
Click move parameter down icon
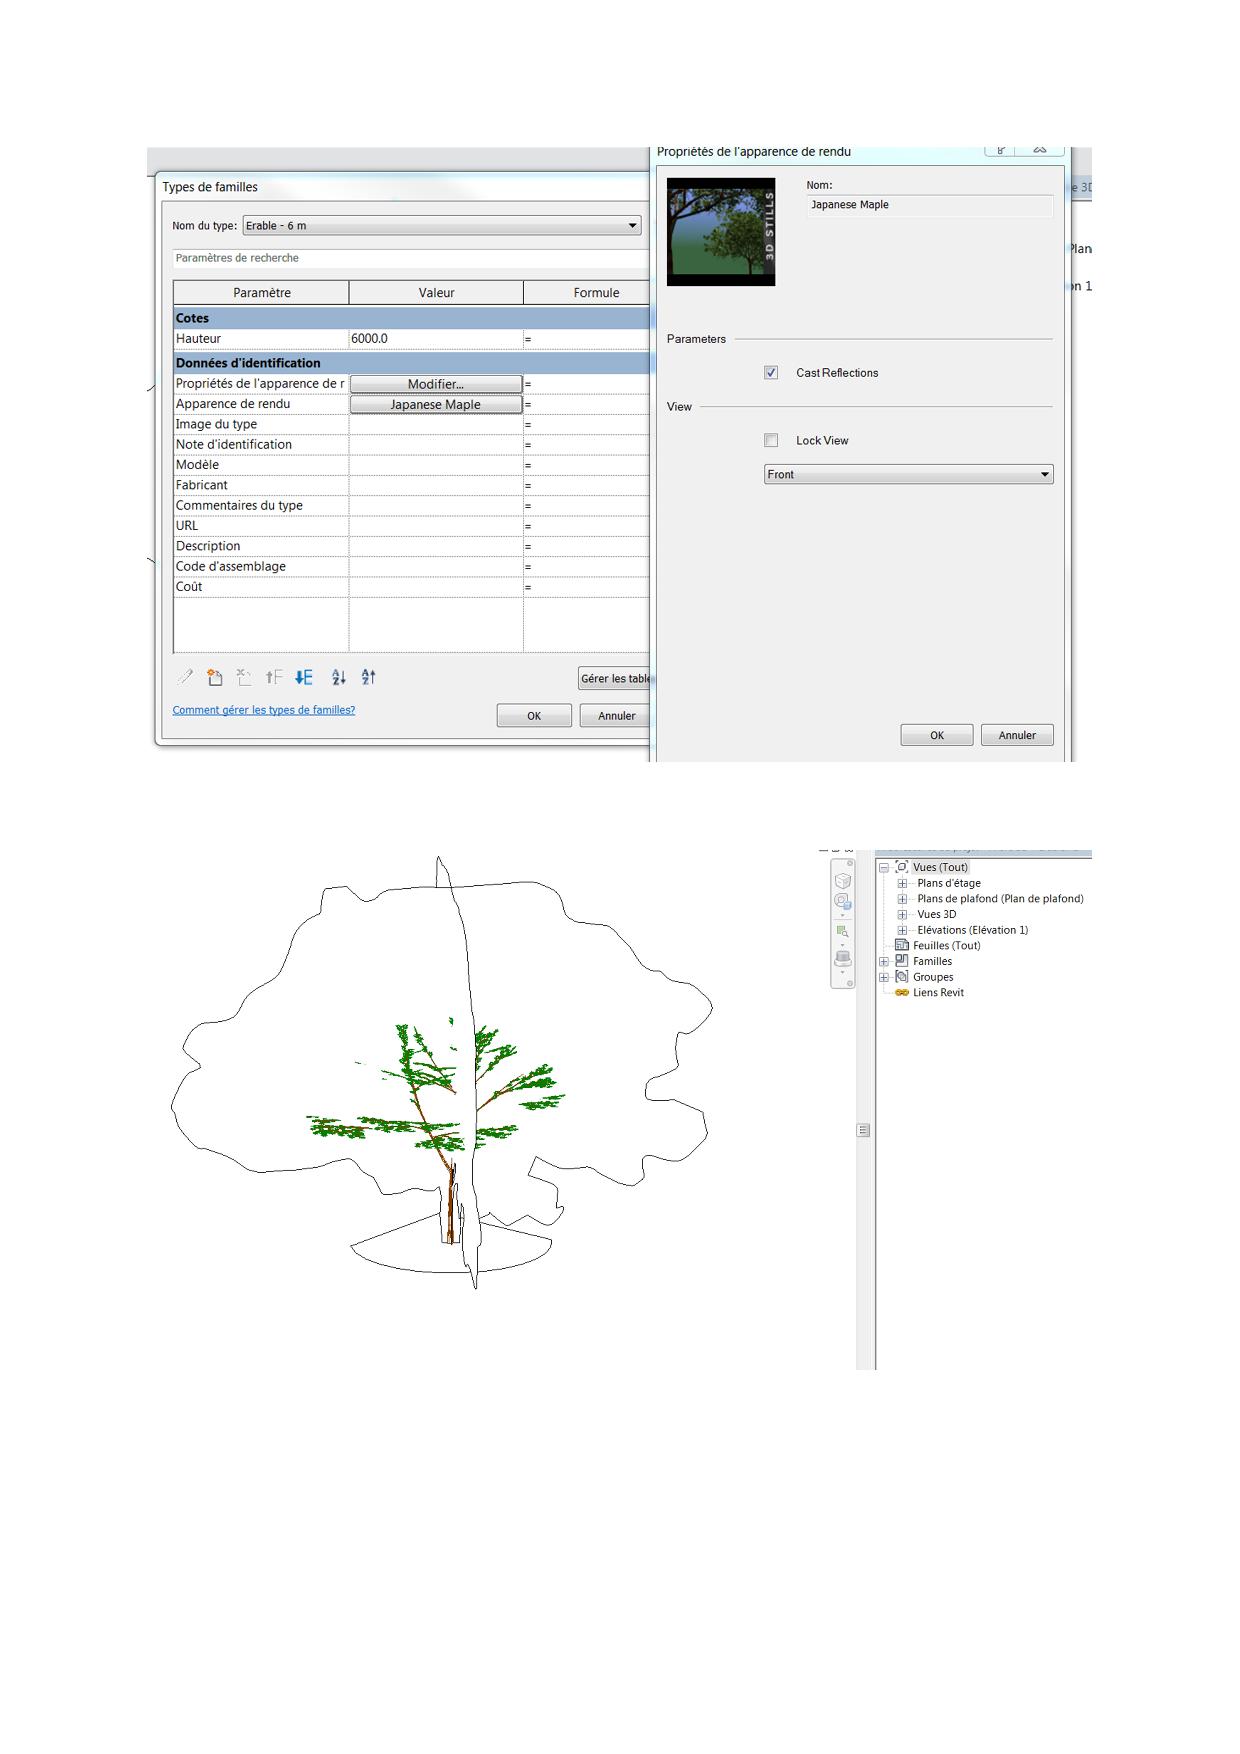coord(304,678)
